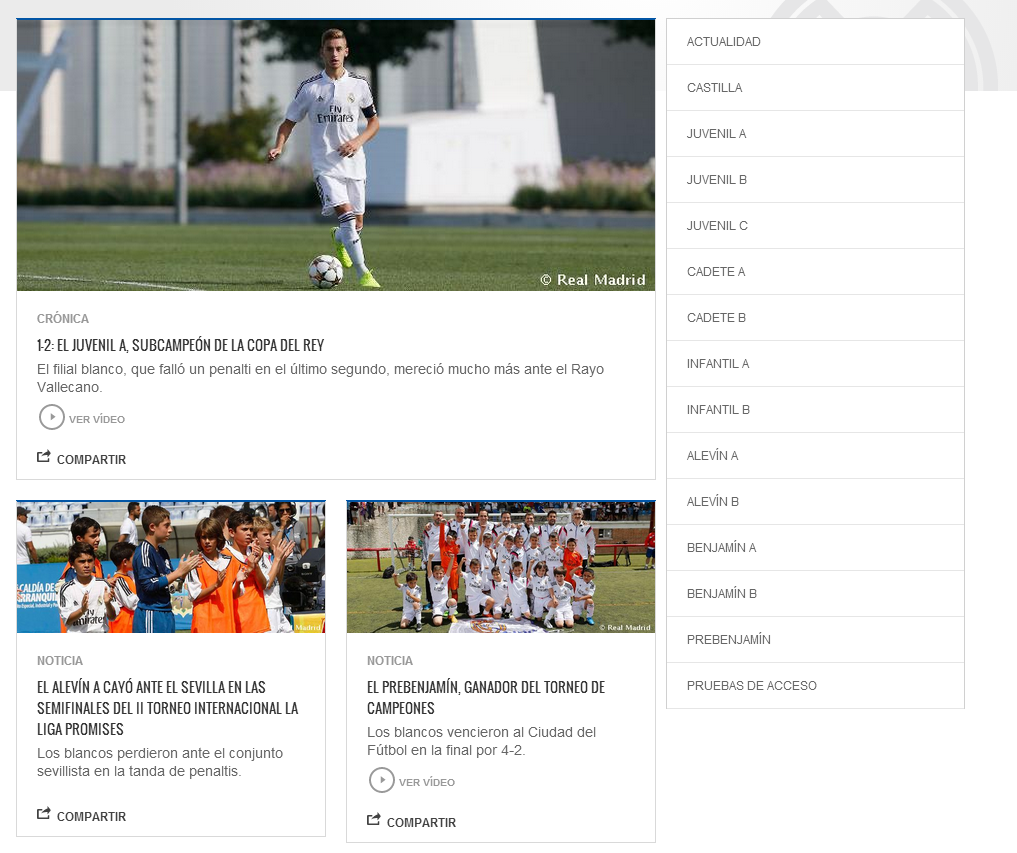Click Compartir label on Alevín A card

pos(91,817)
